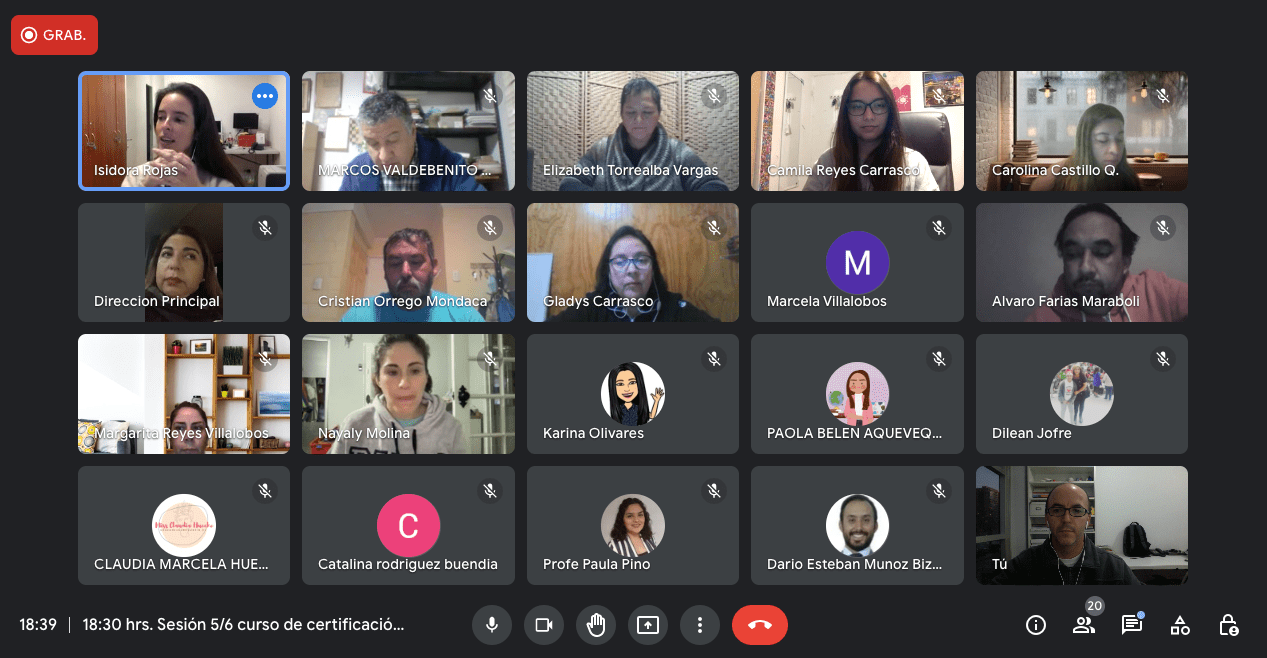This screenshot has height=658, width=1267.
Task: Click muted mic icon on Marcela Villalobos tile
Action: pyautogui.click(x=938, y=228)
